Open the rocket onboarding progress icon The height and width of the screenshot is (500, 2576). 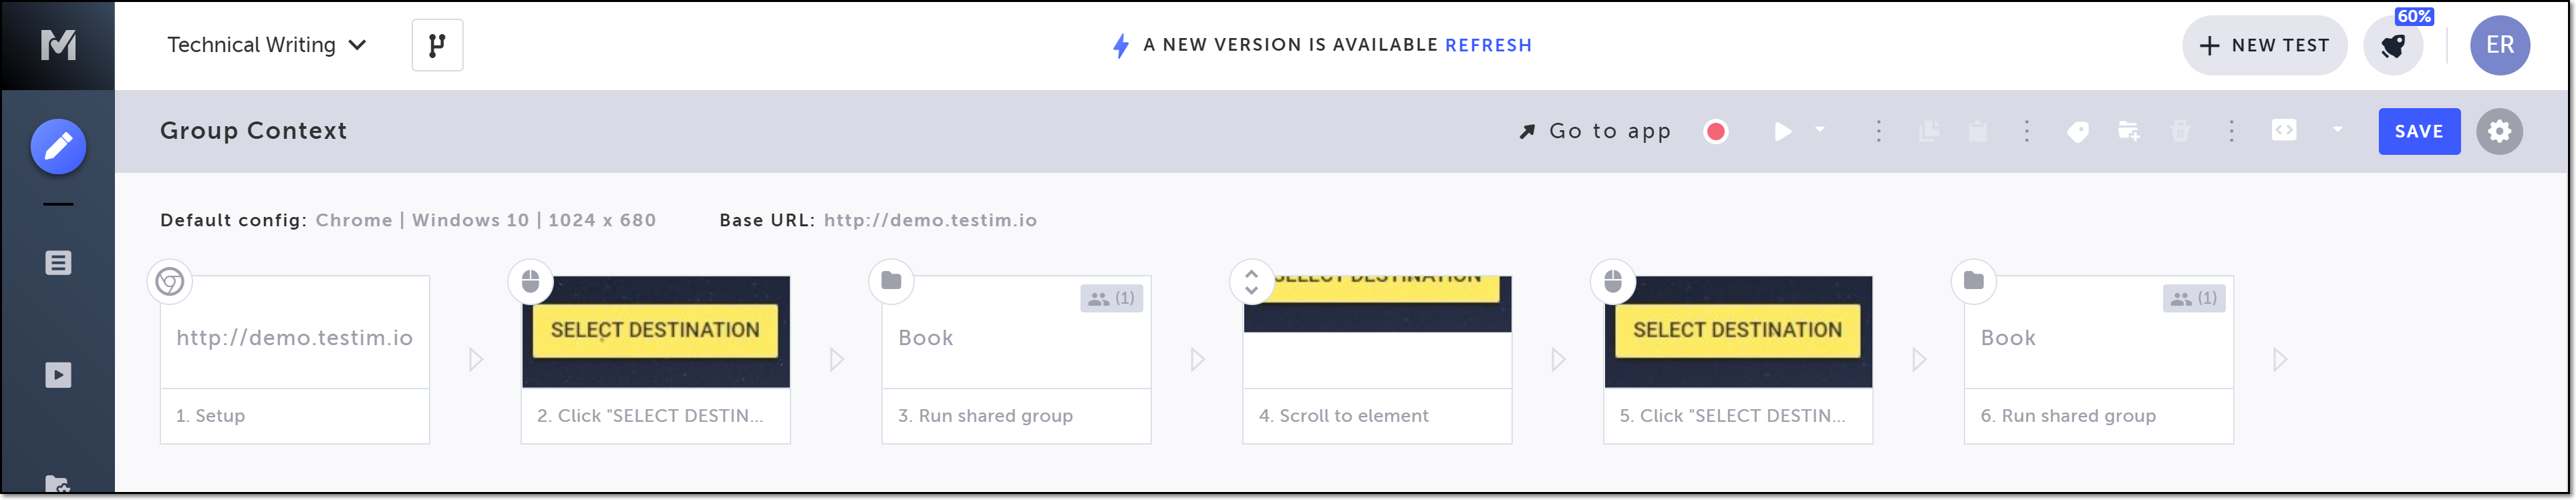pyautogui.click(x=2393, y=46)
